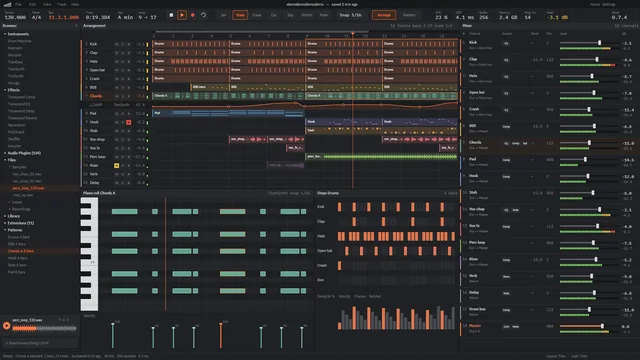Stop playback with the Stop button
The width and height of the screenshot is (640, 360).
[x=171, y=15]
